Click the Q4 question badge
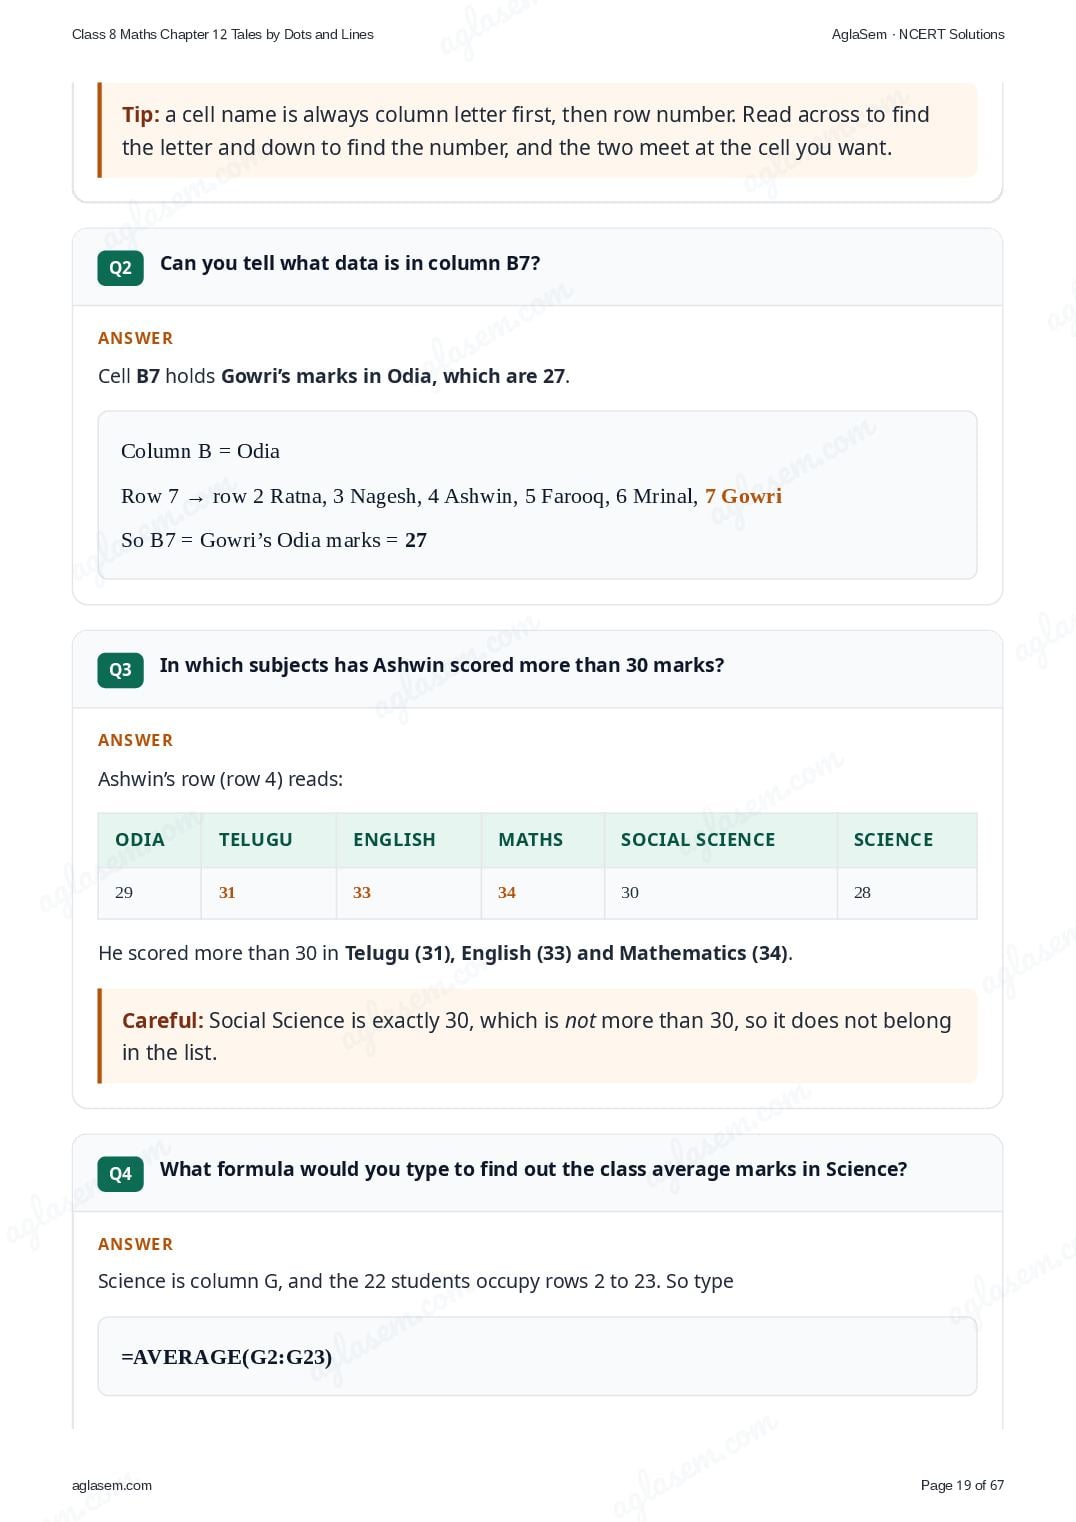 click(120, 1173)
